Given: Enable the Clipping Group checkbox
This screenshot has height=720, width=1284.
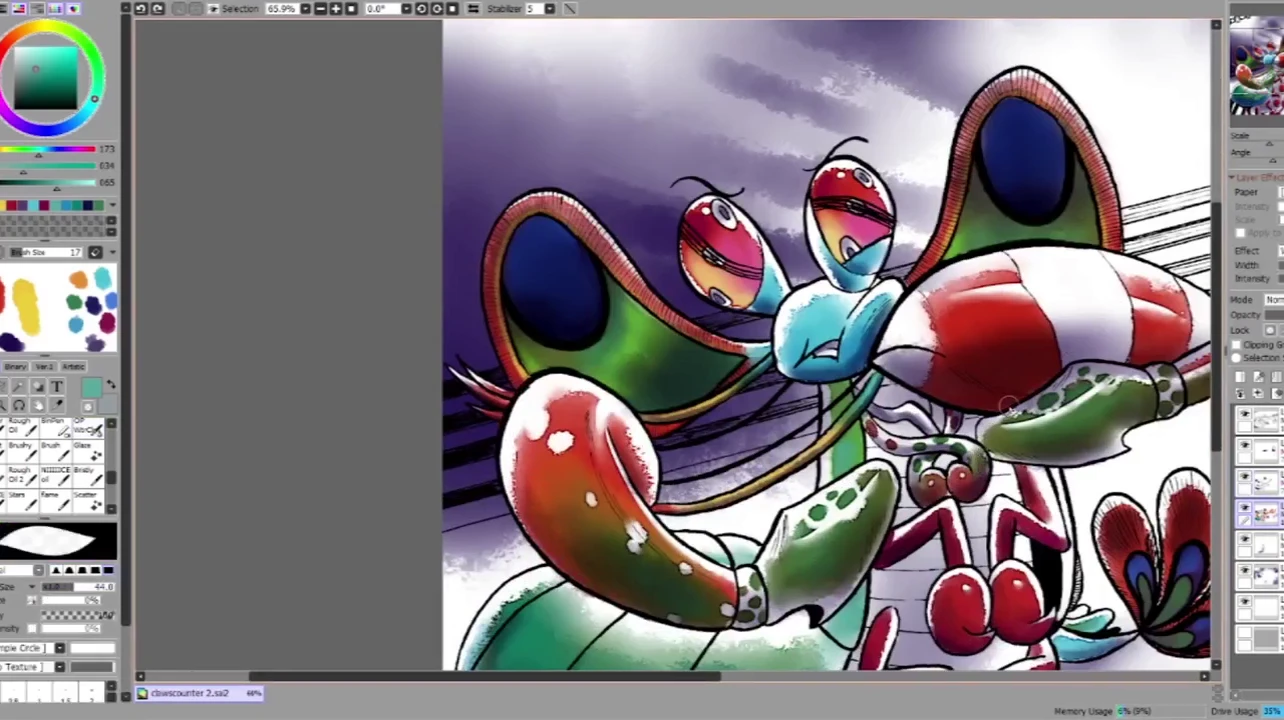Looking at the screenshot, I should (x=1237, y=345).
